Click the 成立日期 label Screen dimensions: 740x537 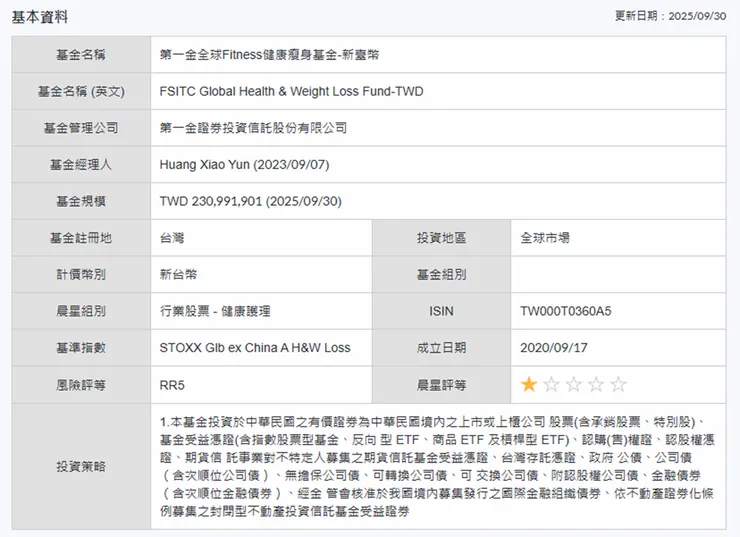click(x=441, y=348)
